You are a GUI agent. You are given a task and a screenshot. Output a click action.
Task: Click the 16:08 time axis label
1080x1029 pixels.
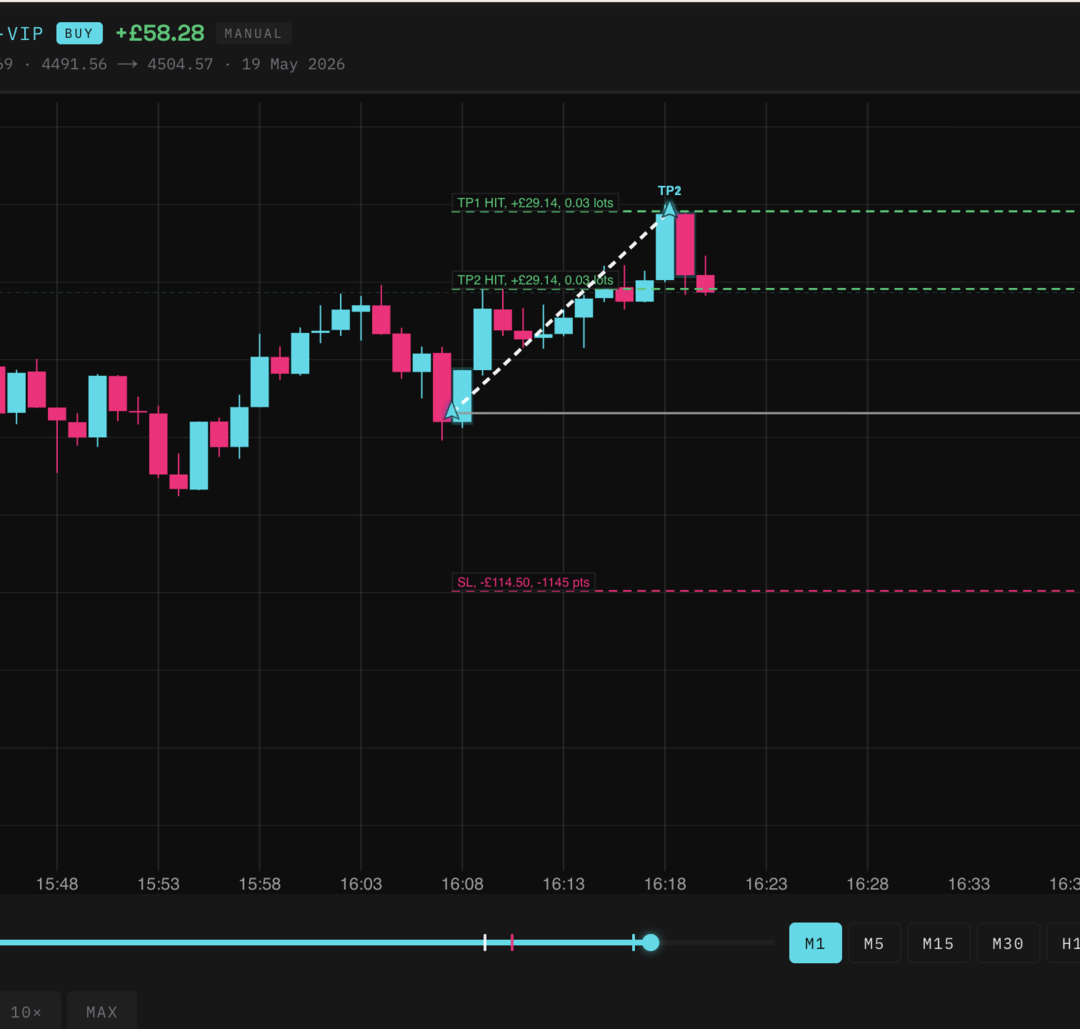coord(462,884)
